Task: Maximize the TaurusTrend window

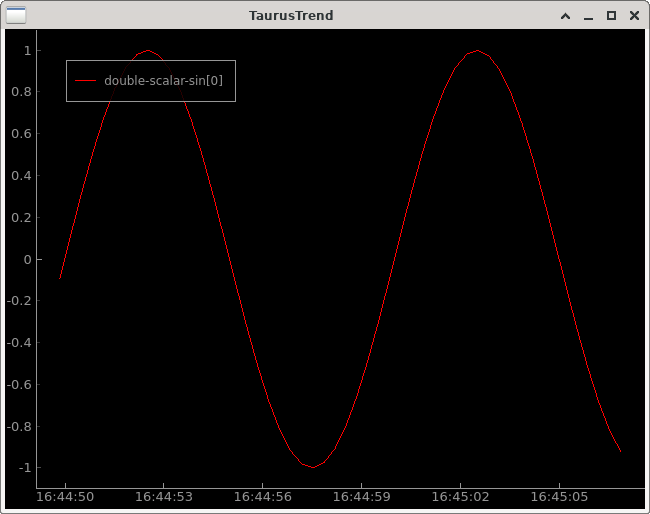Action: [611, 16]
